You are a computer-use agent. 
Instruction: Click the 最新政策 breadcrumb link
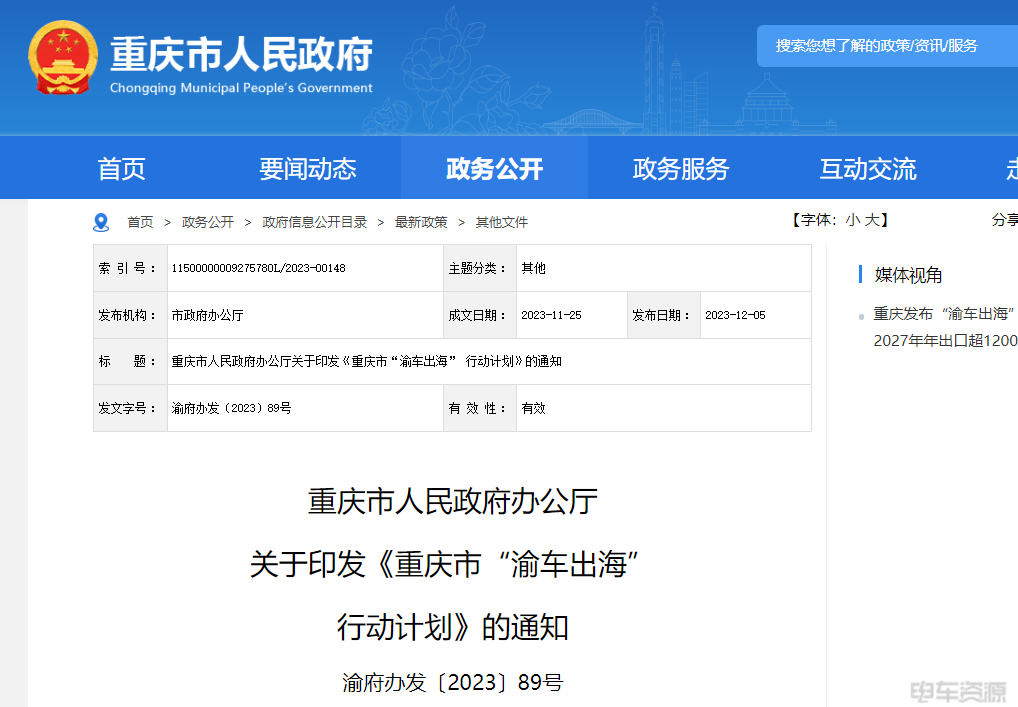point(421,222)
